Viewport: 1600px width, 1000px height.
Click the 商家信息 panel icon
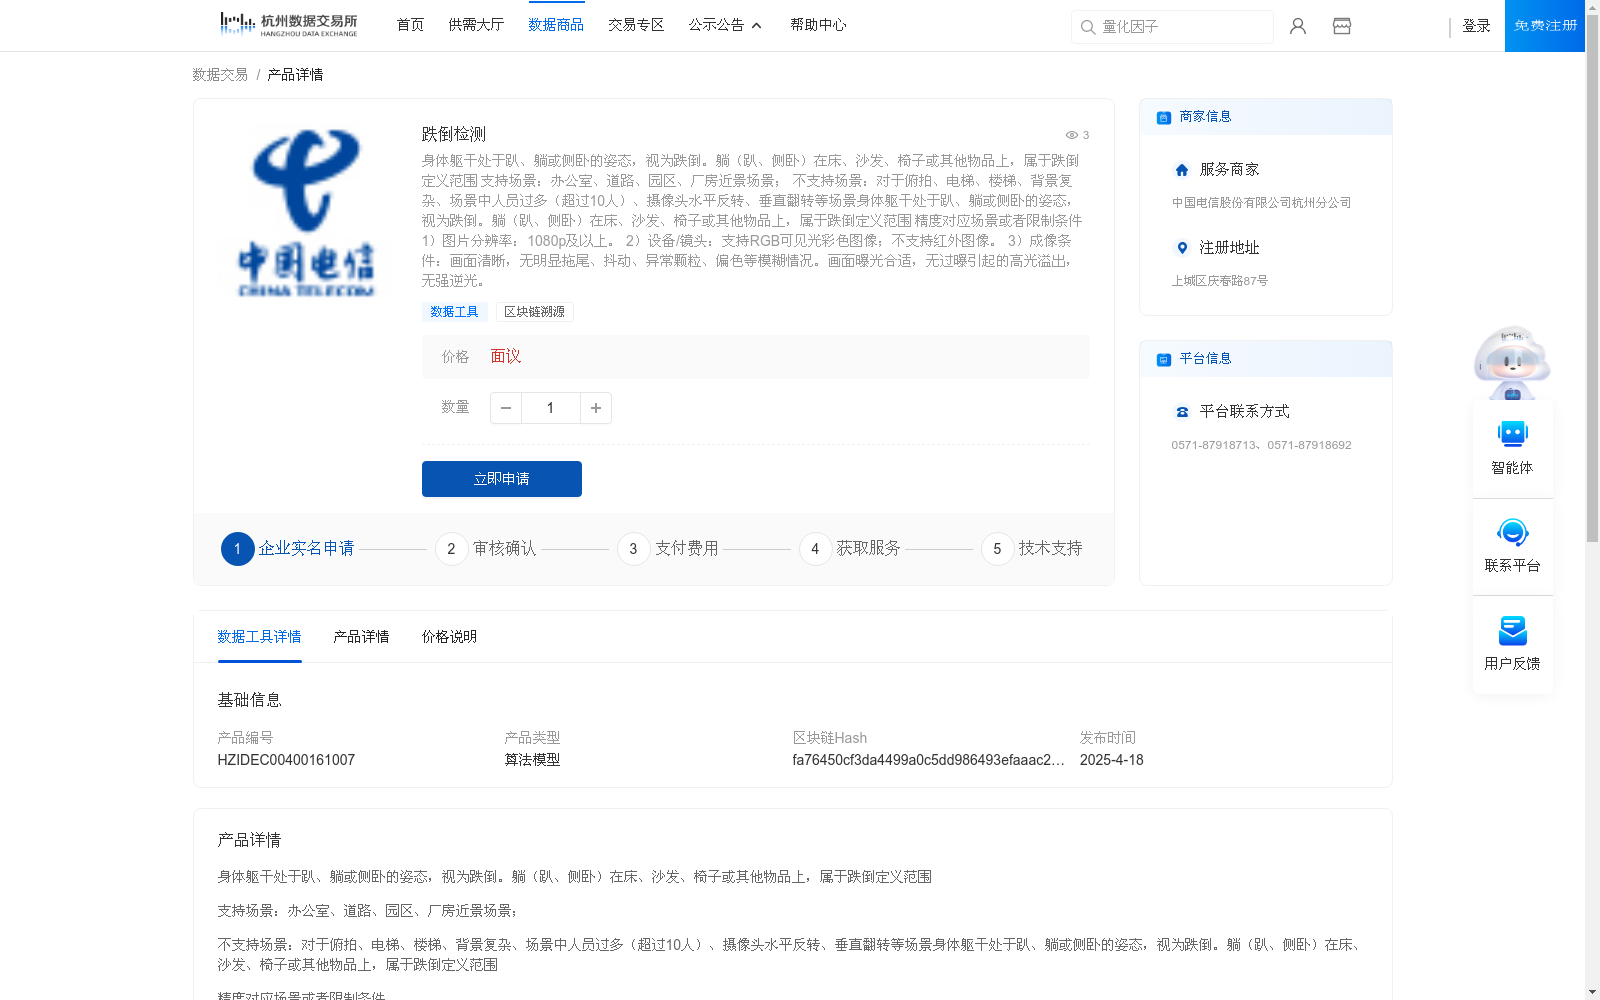click(x=1164, y=117)
